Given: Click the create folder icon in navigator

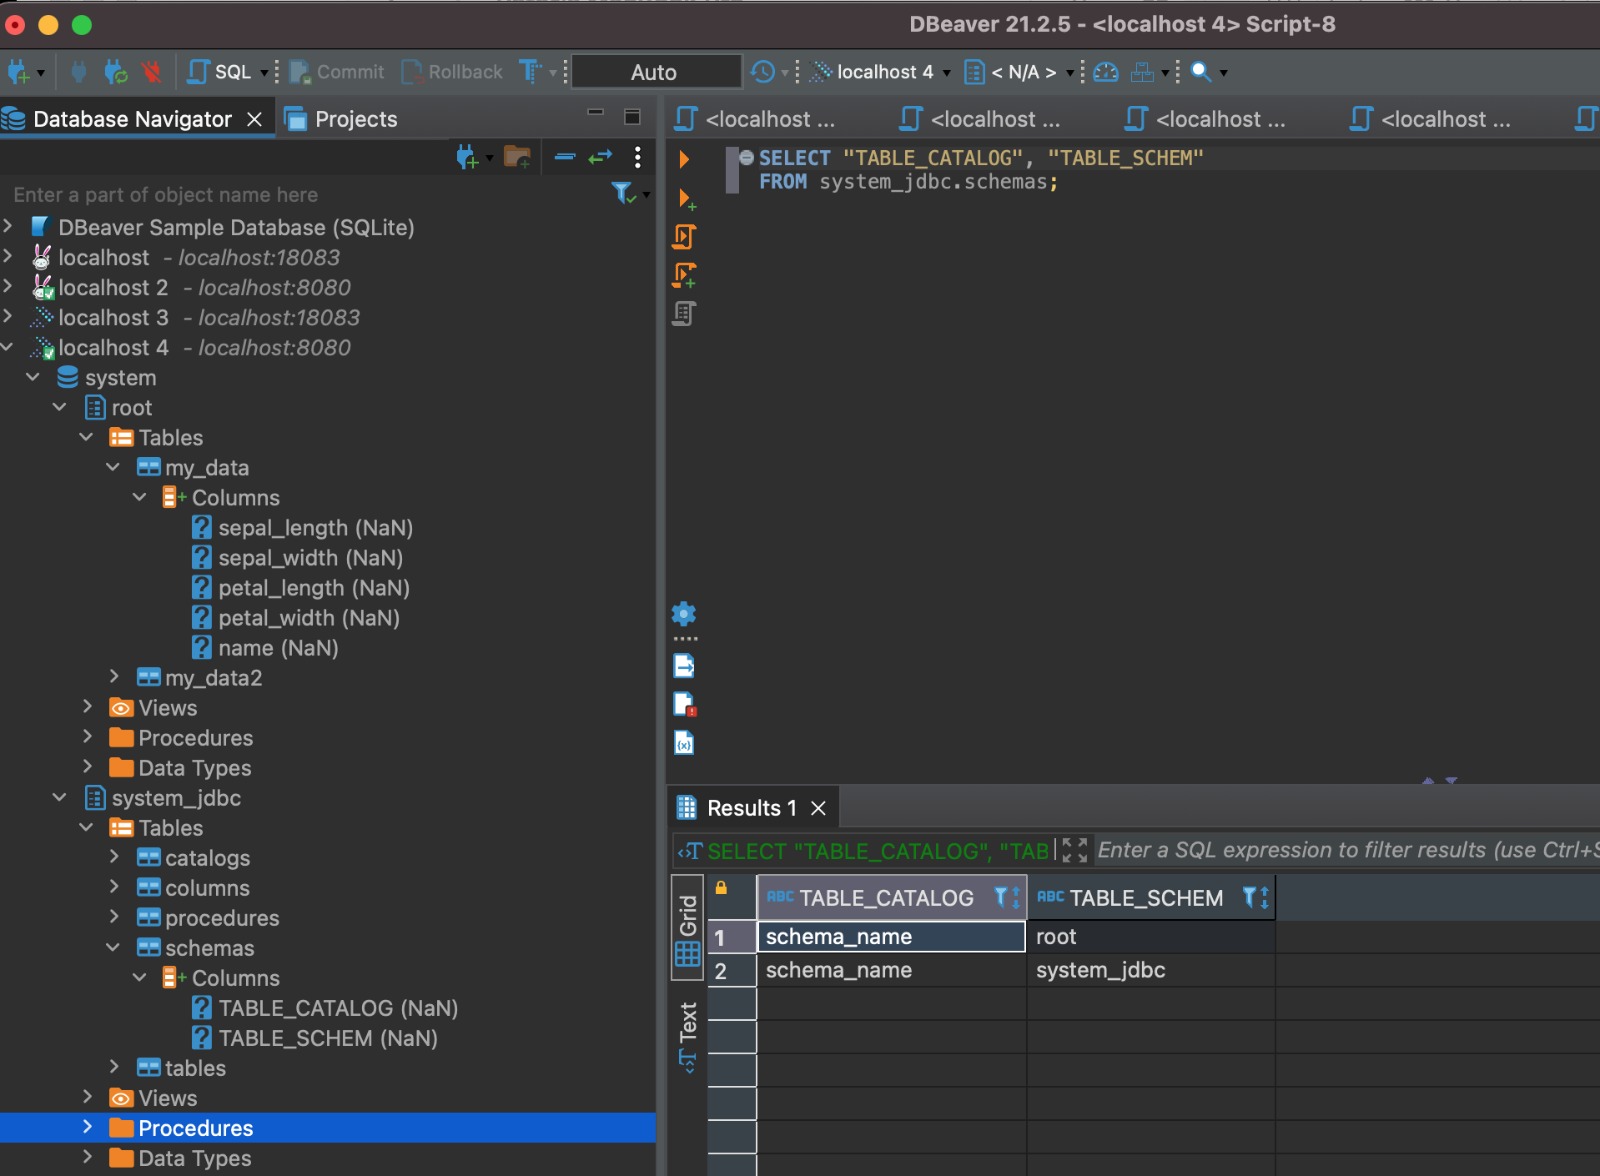Looking at the screenshot, I should (517, 157).
